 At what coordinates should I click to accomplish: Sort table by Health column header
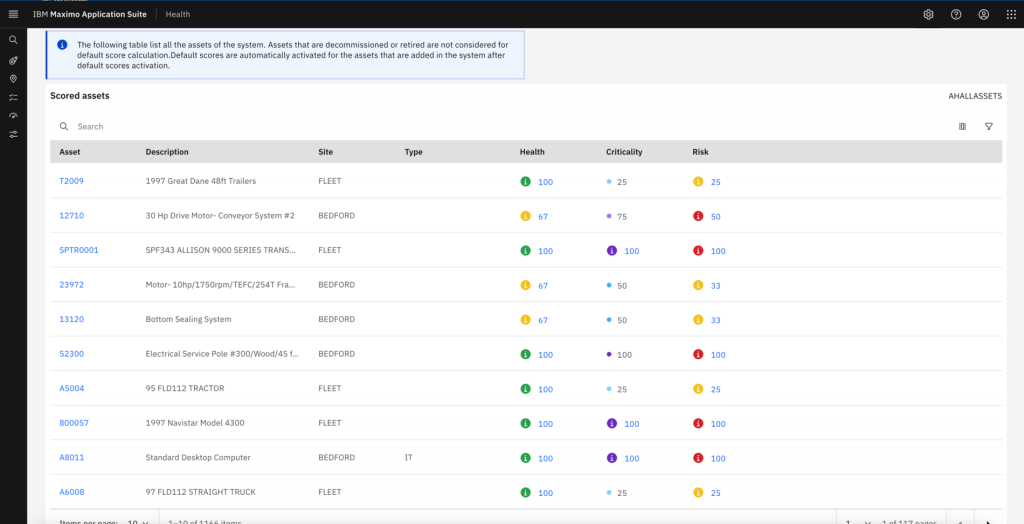(532, 152)
